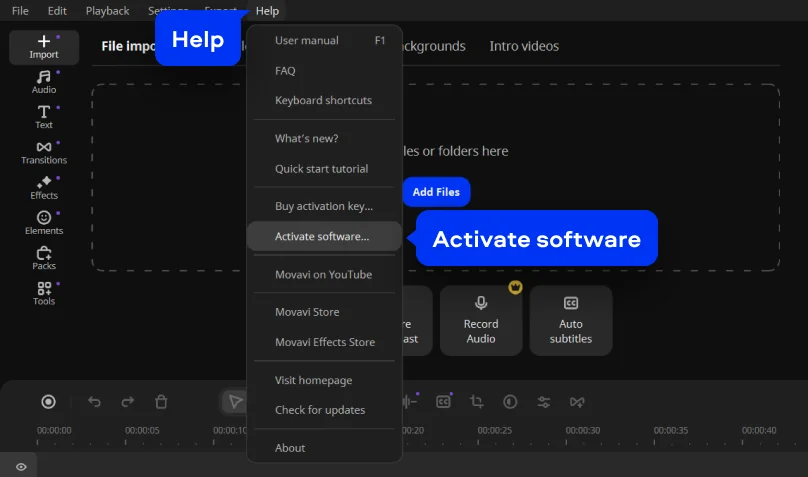The height and width of the screenshot is (477, 808).
Task: Open the Edit menu
Action: tap(57, 11)
